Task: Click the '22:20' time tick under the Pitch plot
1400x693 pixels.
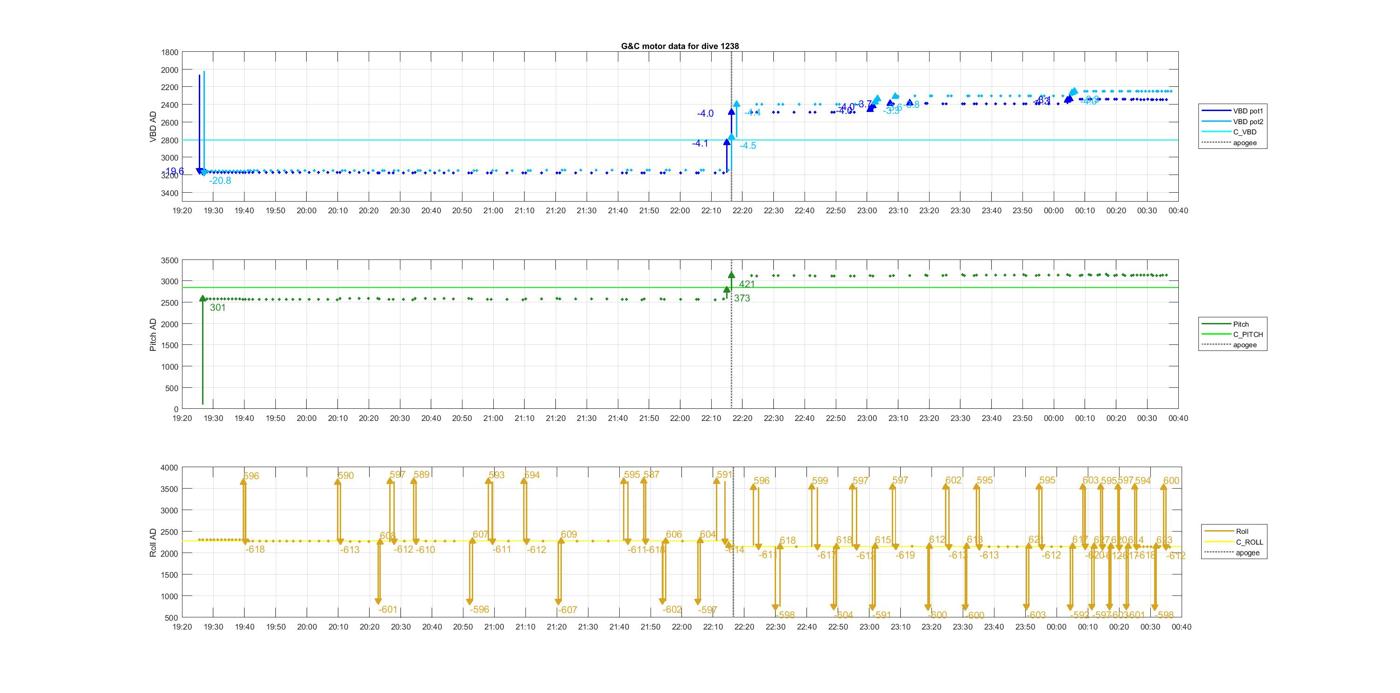Action: pos(742,419)
